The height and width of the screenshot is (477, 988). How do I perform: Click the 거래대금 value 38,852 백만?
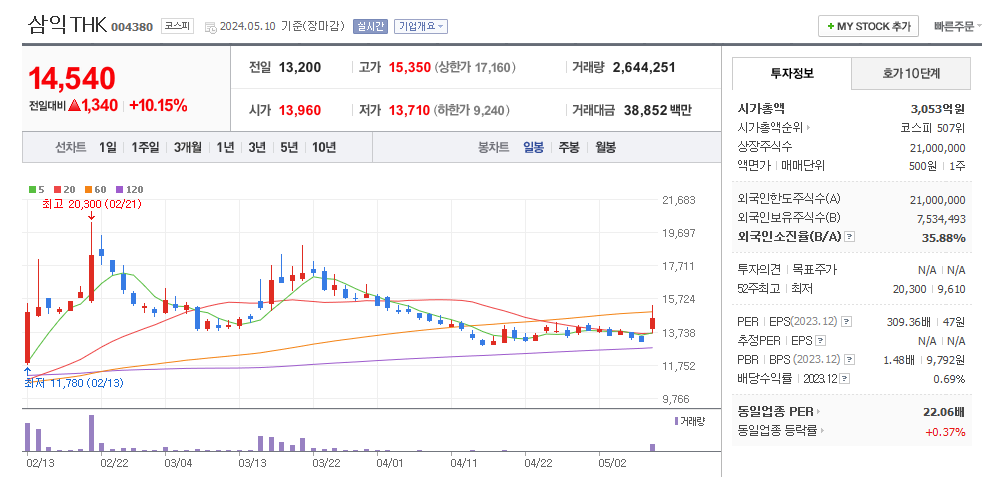(x=658, y=110)
